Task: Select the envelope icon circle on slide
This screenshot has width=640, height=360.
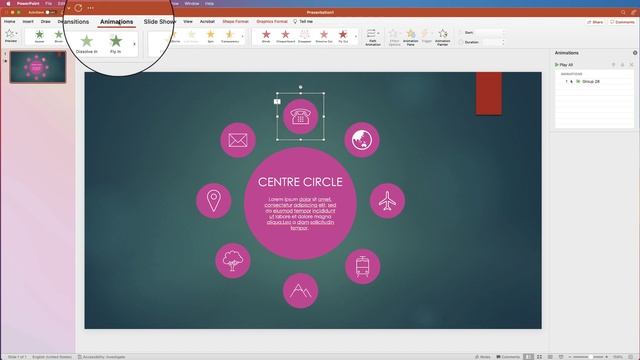Action: (x=238, y=140)
